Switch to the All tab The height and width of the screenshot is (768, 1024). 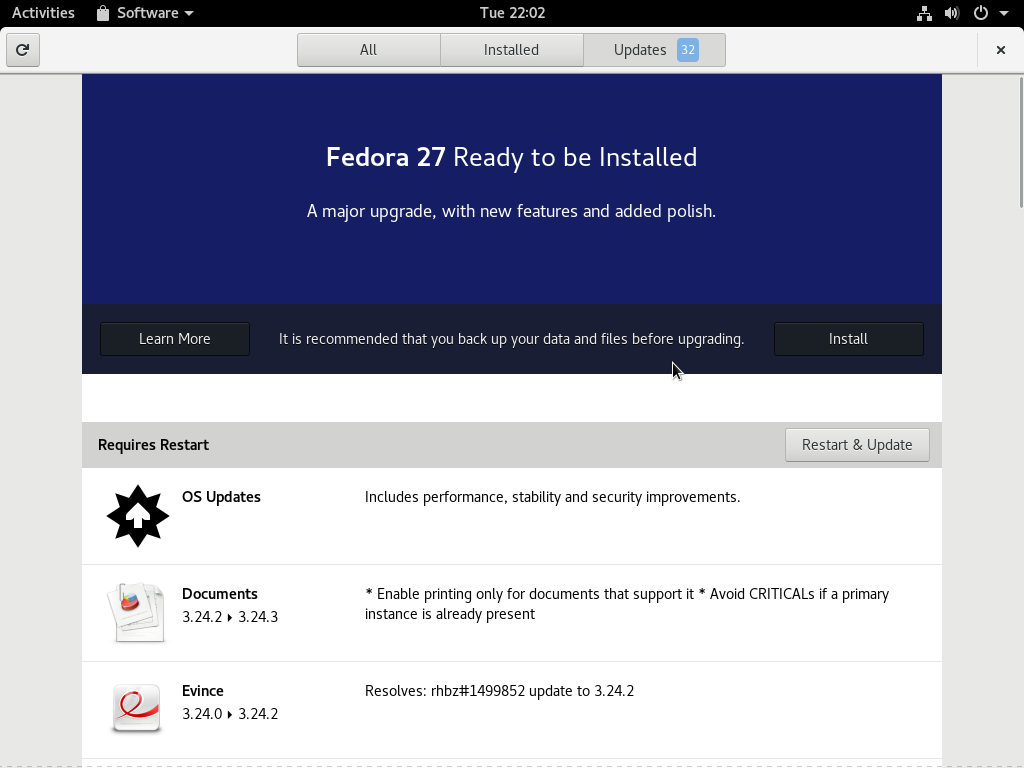(x=368, y=50)
